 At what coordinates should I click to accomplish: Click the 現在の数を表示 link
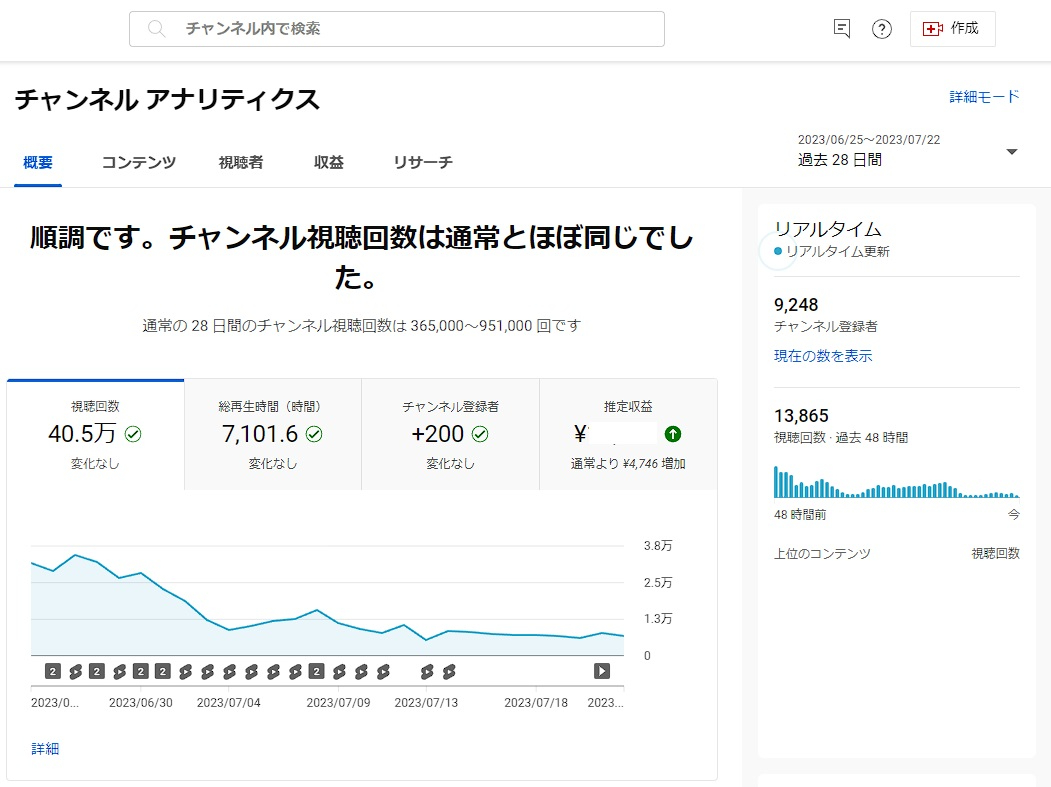[x=823, y=356]
